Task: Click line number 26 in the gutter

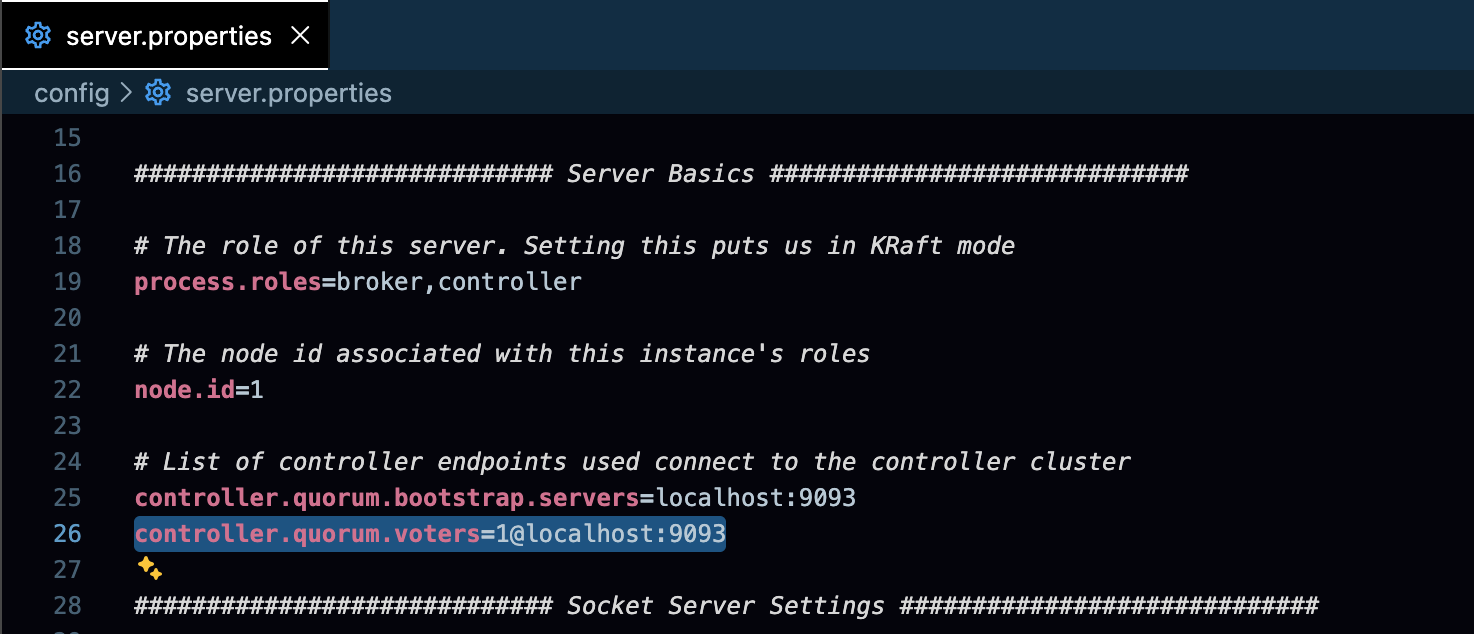Action: pos(67,534)
